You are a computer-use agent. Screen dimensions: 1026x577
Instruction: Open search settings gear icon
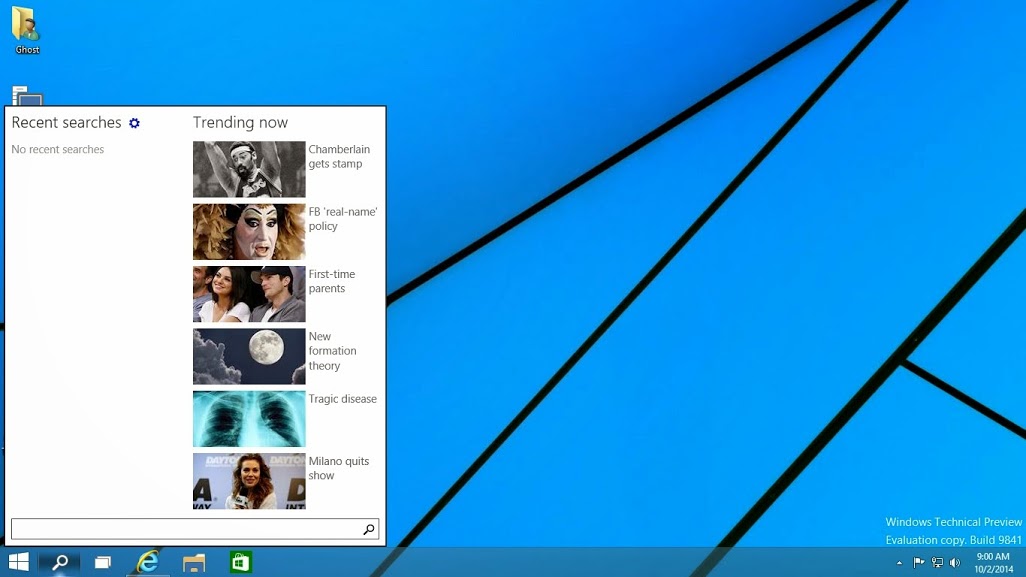pyautogui.click(x=134, y=123)
